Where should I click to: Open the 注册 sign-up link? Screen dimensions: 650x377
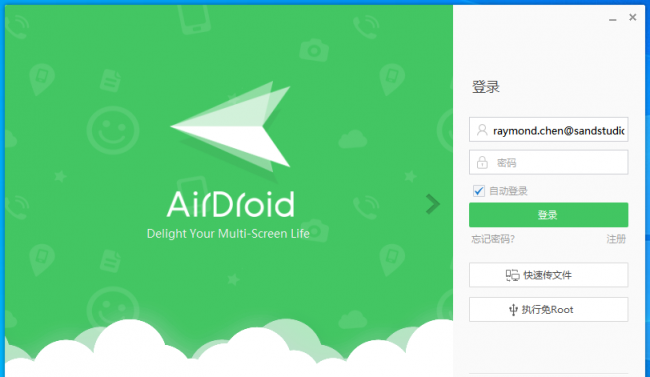coord(616,239)
